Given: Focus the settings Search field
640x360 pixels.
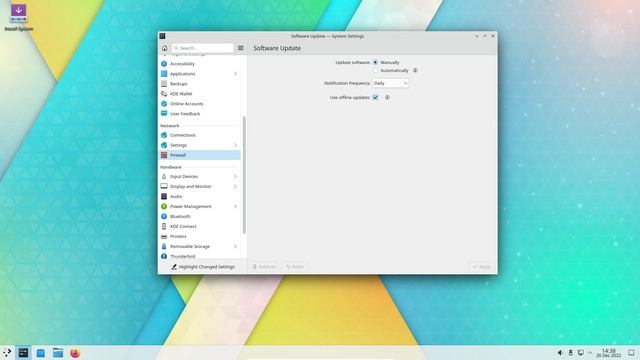Looking at the screenshot, I should tap(202, 48).
